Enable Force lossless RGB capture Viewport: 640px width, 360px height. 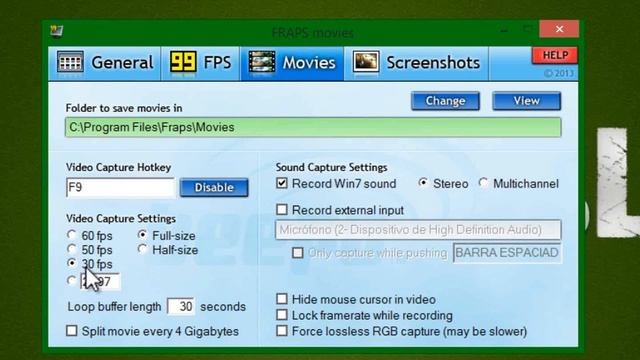[x=282, y=331]
